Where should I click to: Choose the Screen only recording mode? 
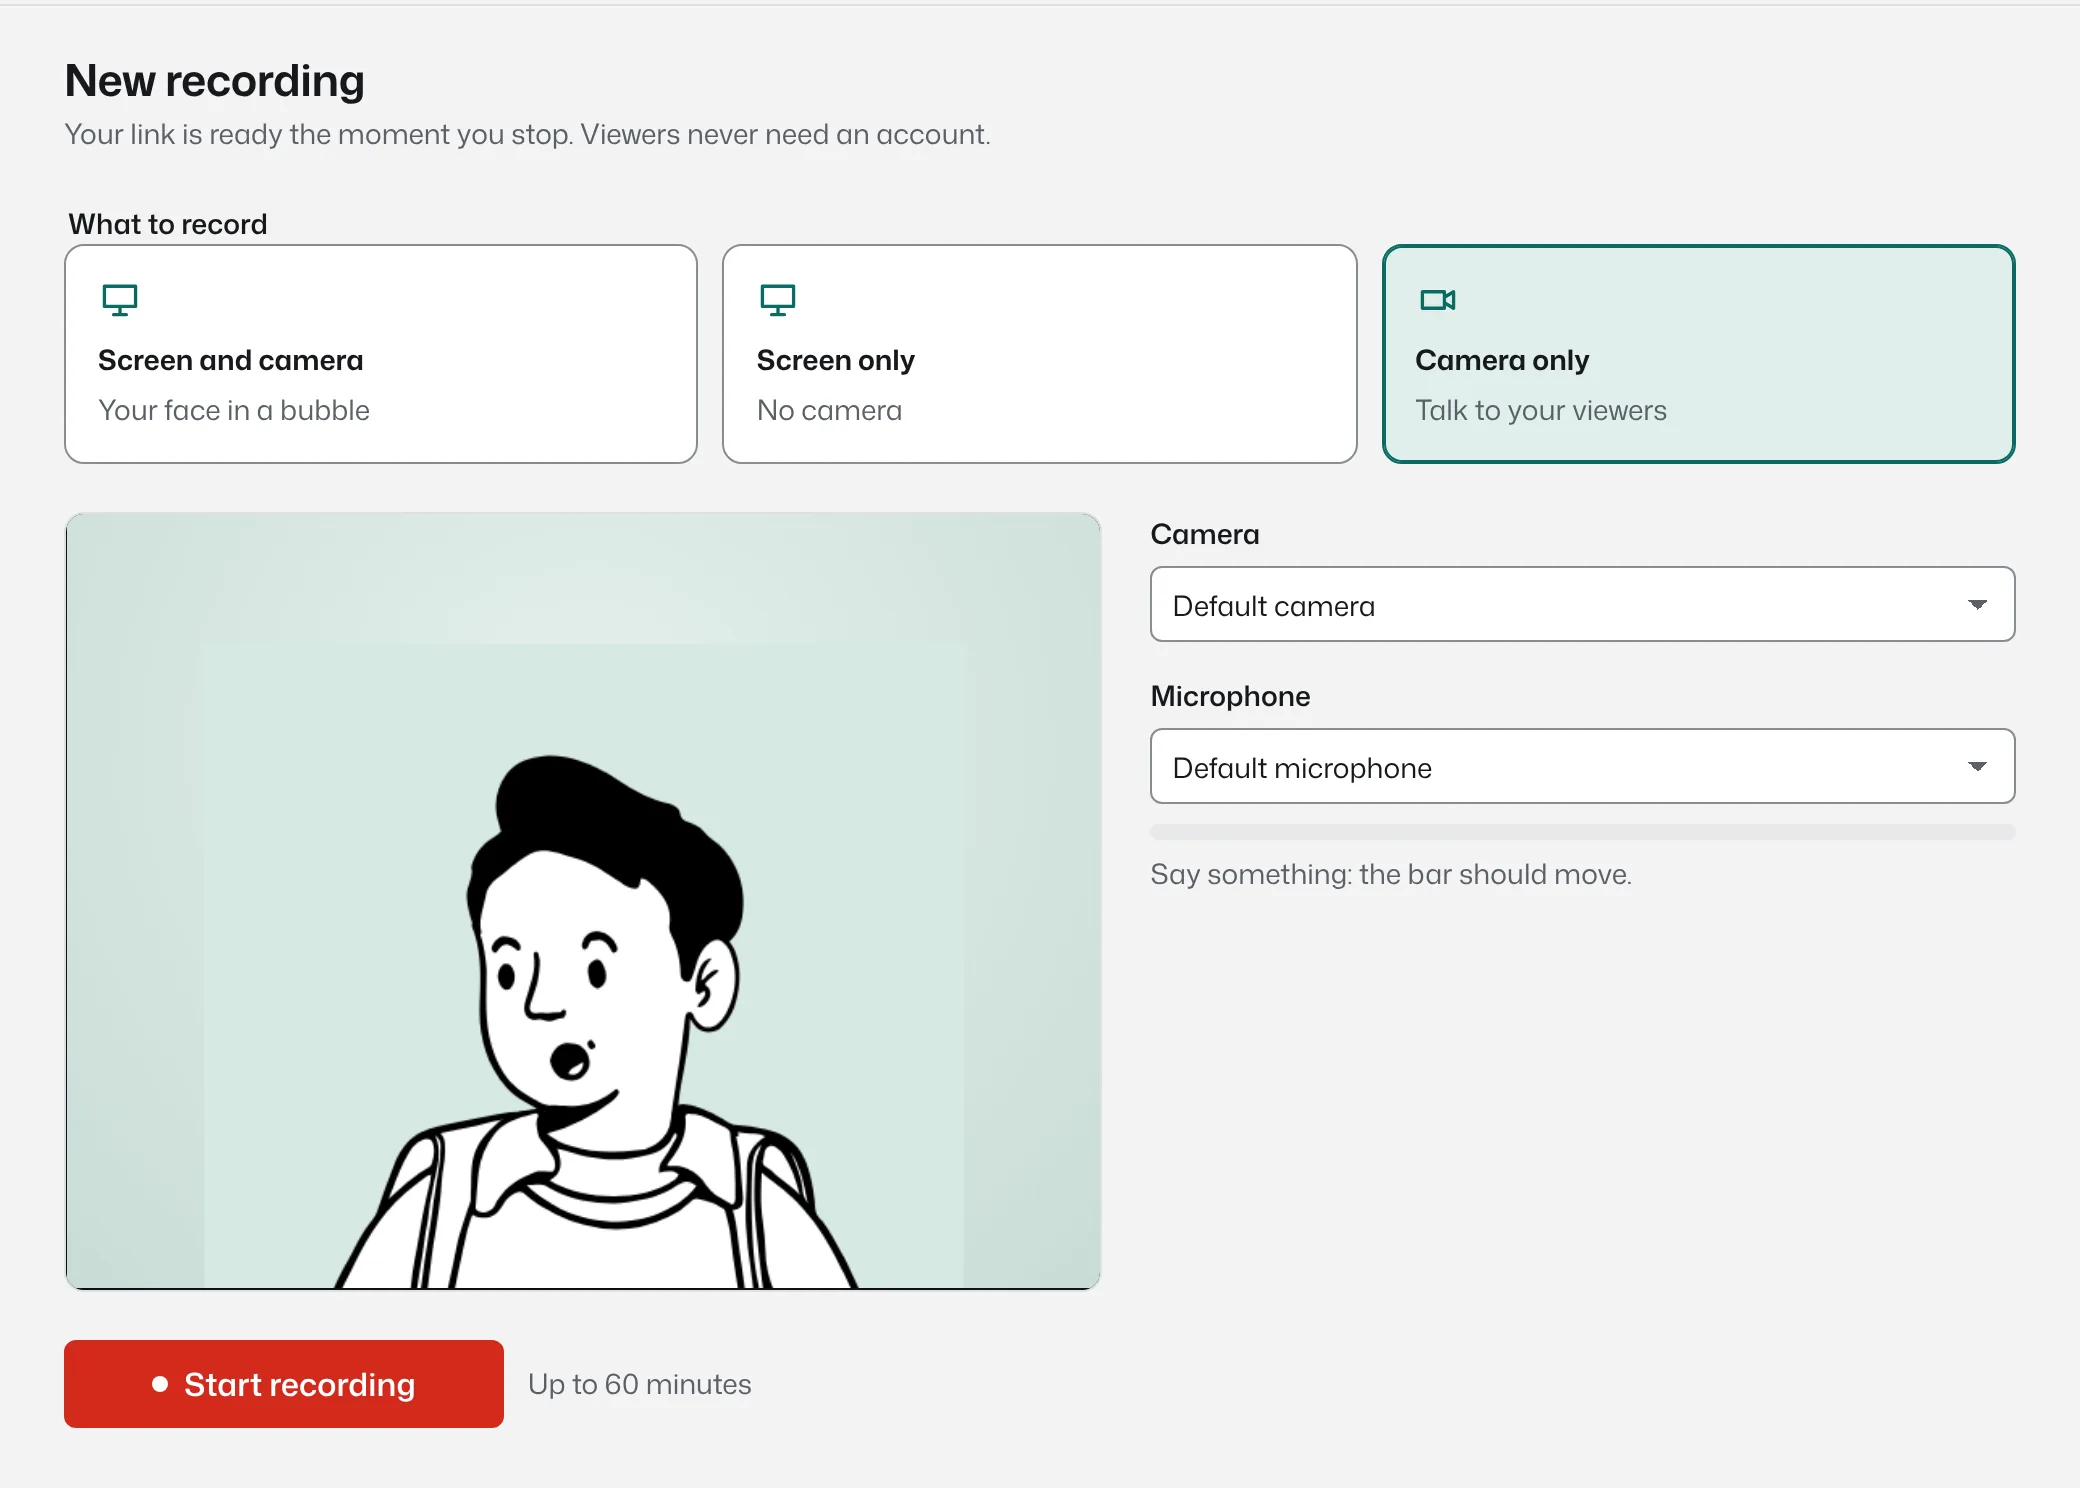pos(1039,354)
